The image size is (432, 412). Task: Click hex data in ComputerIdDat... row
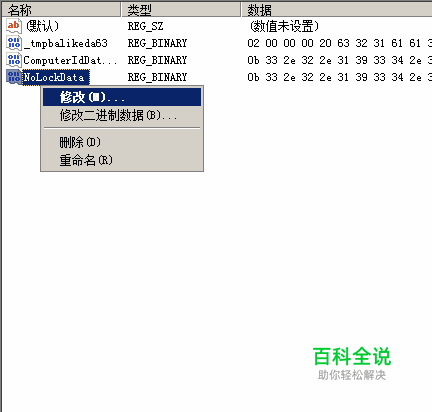pyautogui.click(x=340, y=60)
